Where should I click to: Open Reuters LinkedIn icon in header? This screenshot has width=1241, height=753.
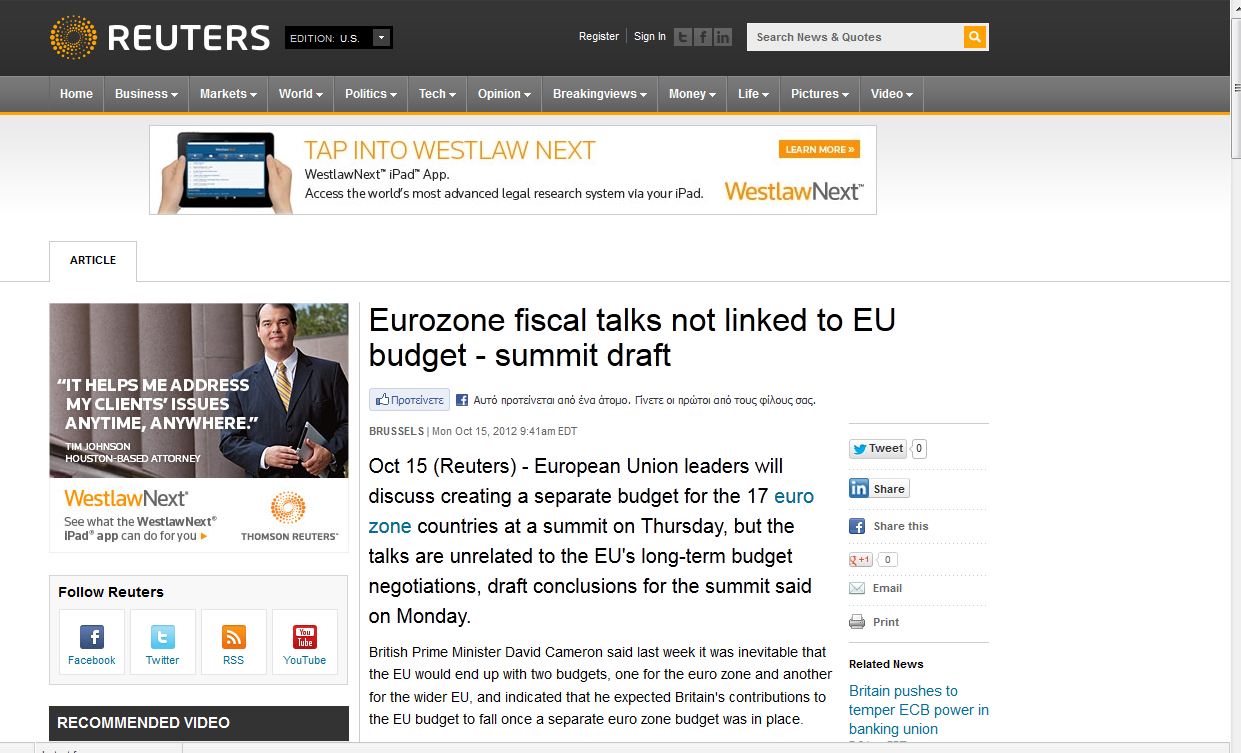(x=723, y=37)
